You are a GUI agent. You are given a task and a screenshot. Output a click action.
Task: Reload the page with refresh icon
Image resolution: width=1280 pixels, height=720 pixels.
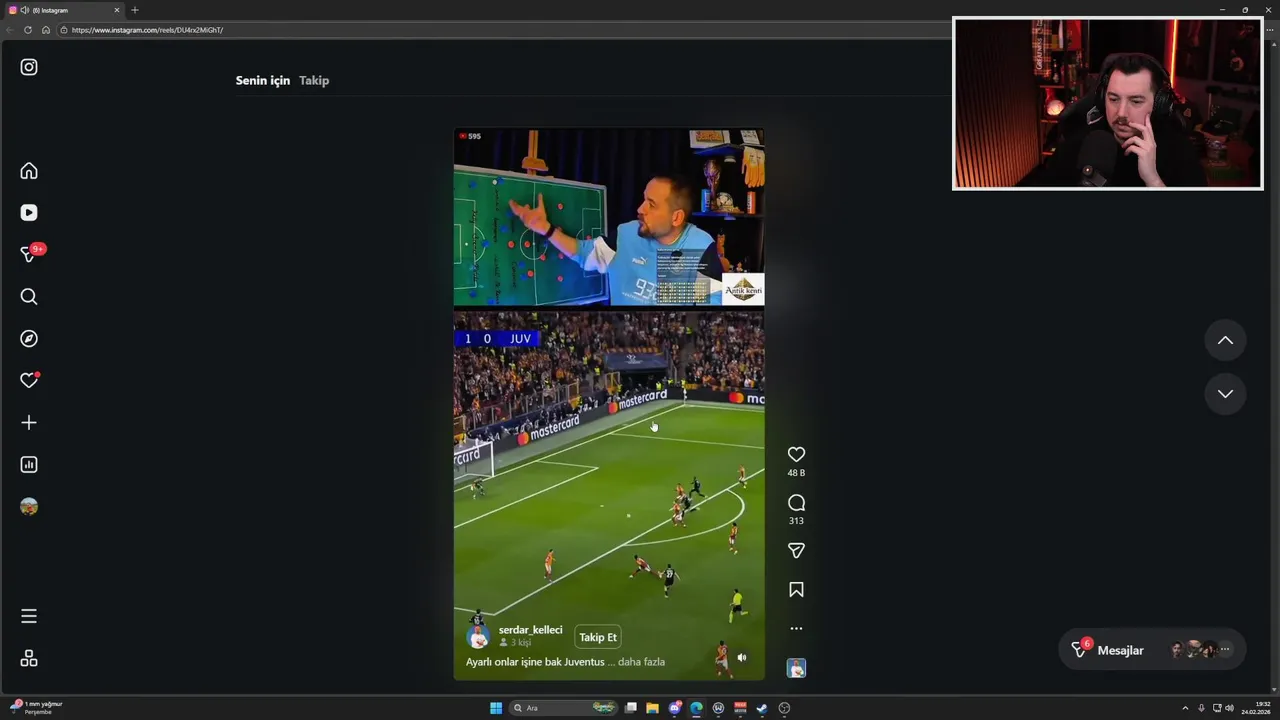click(x=28, y=30)
